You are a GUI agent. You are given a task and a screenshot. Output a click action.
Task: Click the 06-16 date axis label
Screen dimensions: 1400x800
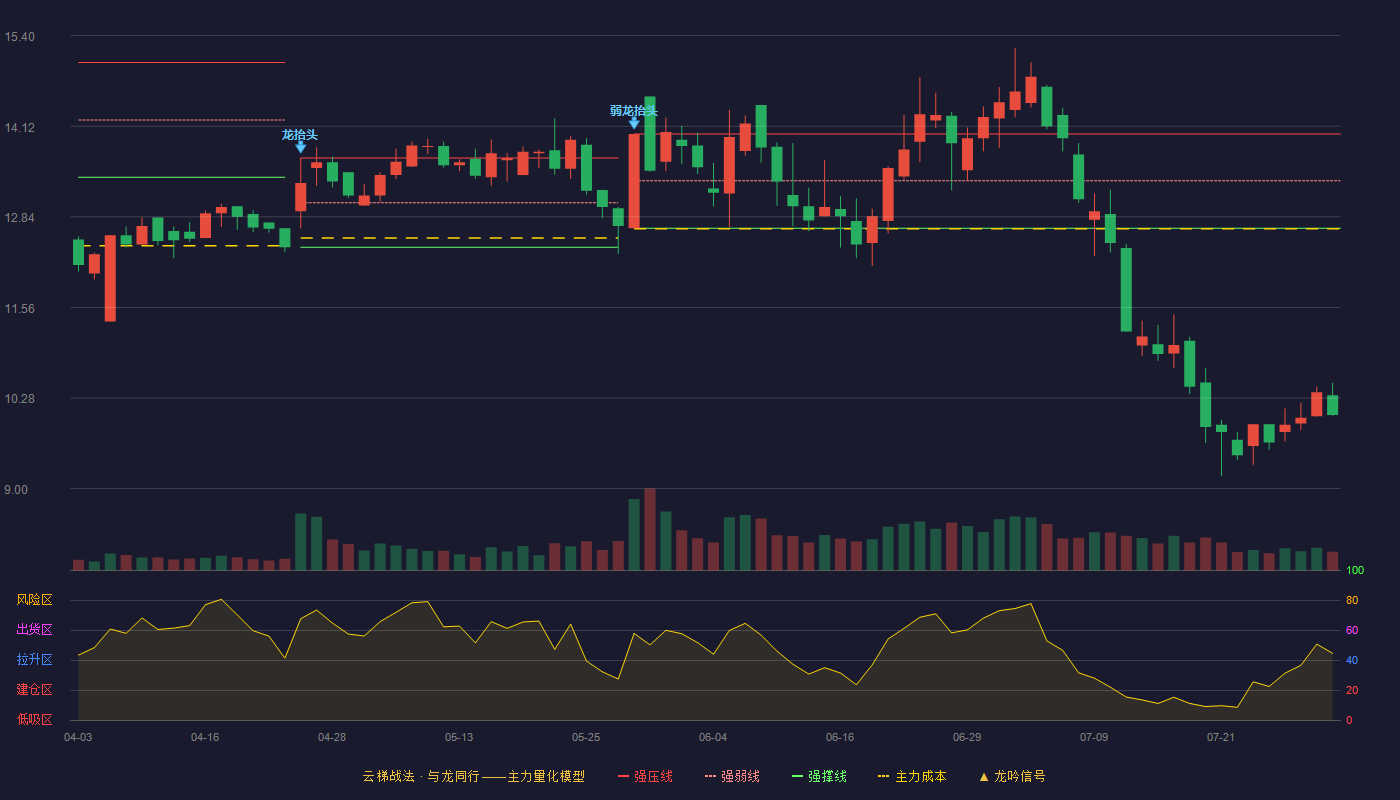(x=840, y=737)
